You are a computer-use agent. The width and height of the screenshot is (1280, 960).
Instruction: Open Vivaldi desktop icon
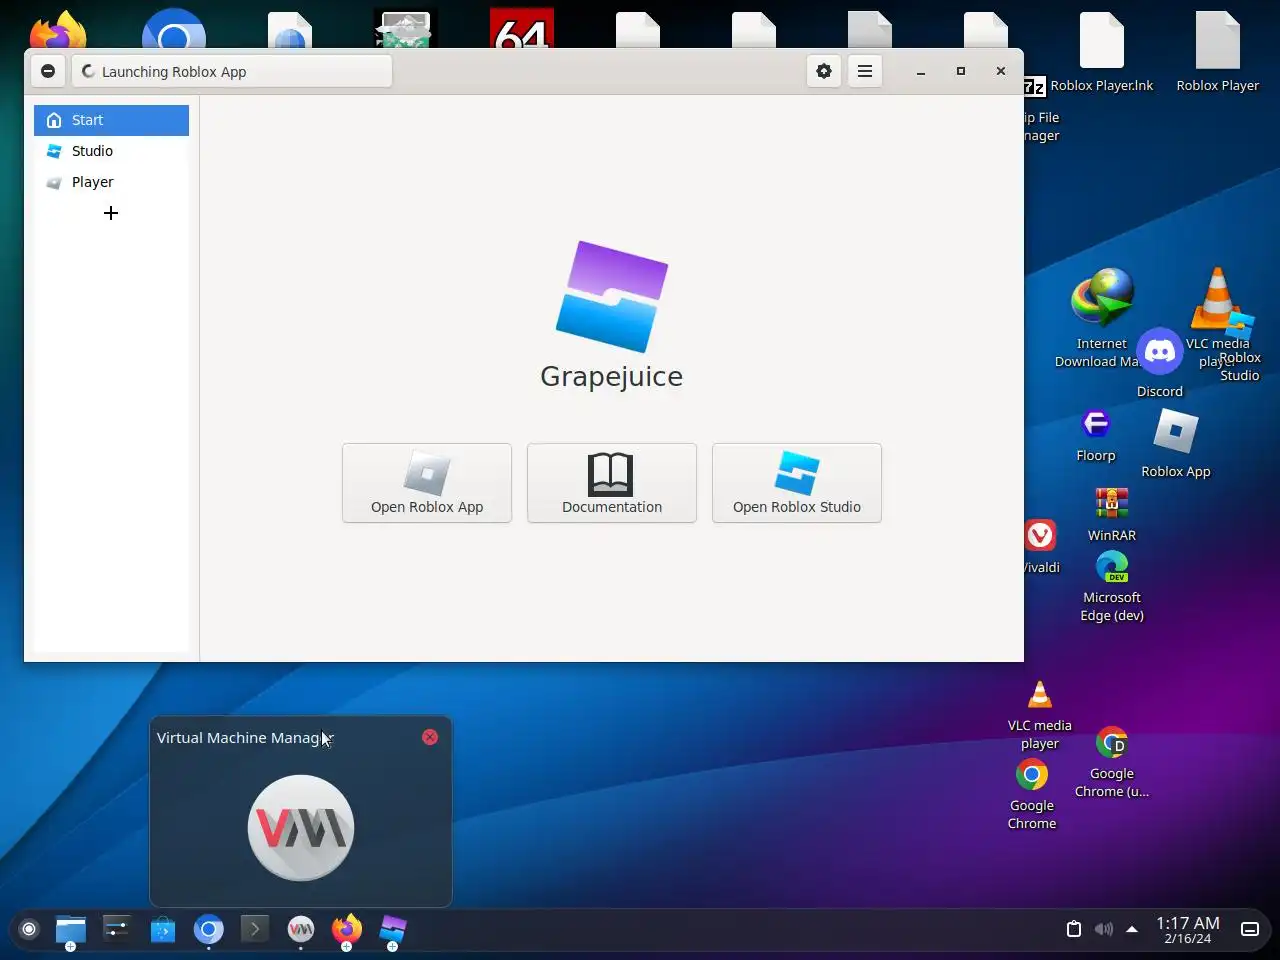pos(1040,546)
